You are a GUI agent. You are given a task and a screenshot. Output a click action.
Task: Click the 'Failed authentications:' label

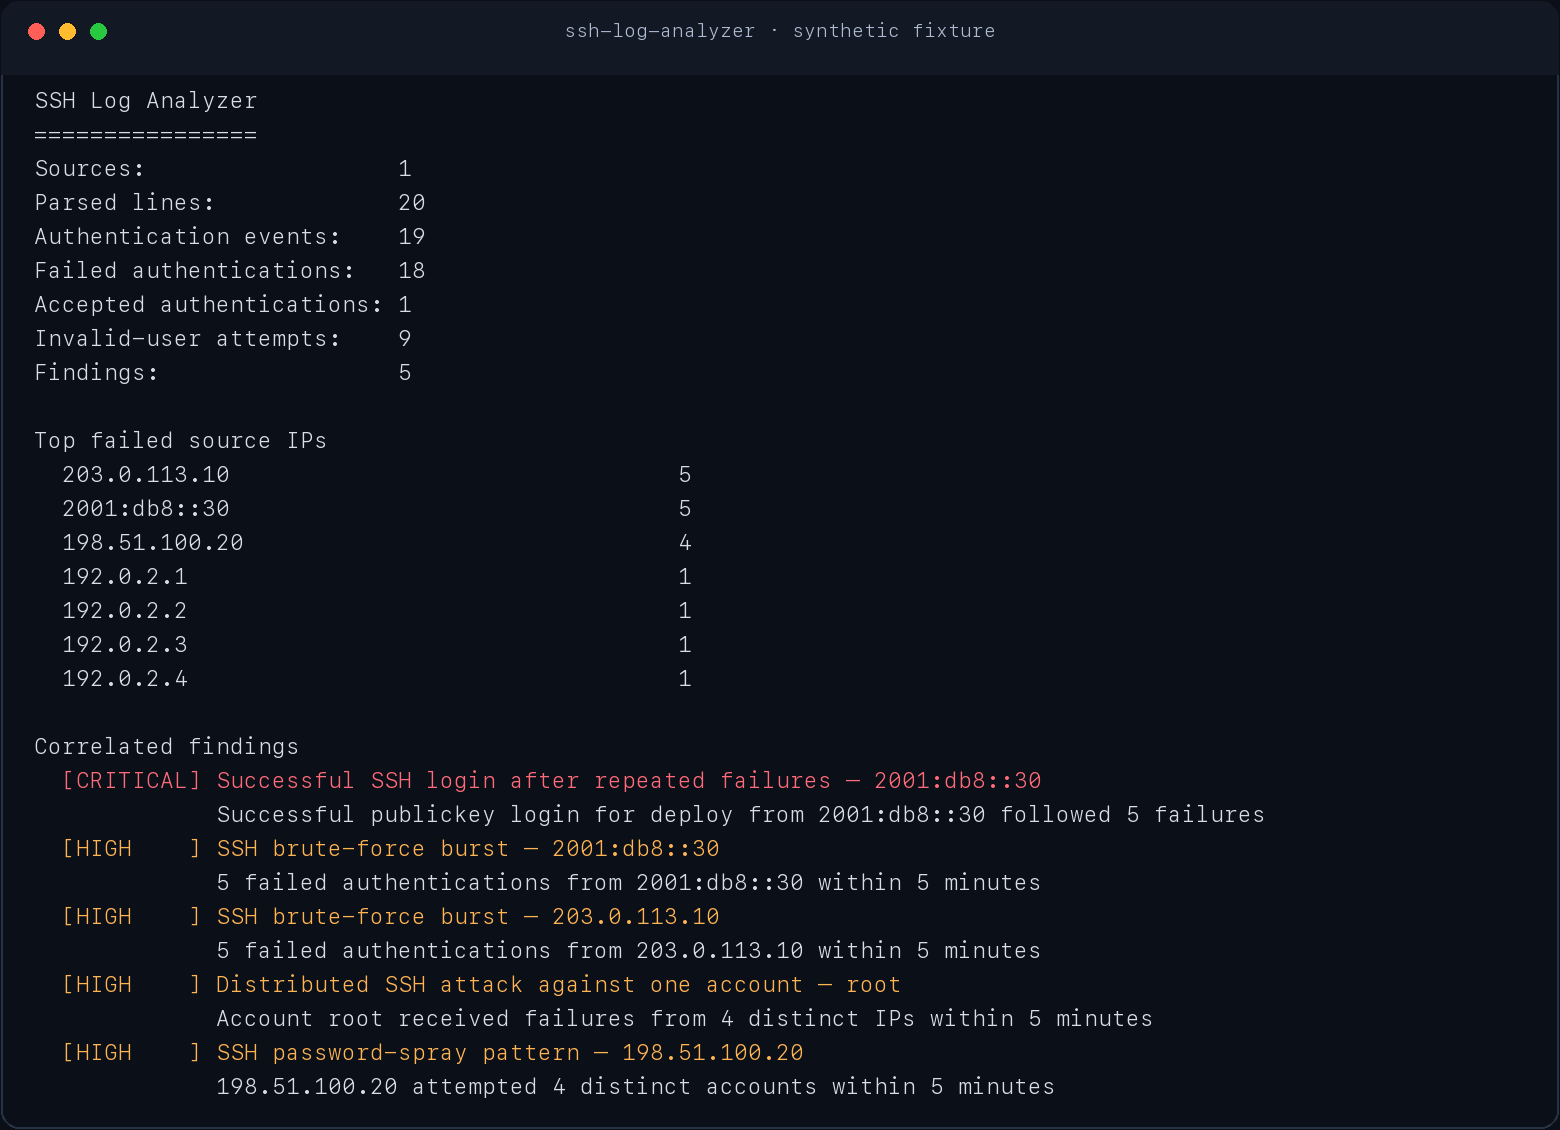tap(195, 271)
